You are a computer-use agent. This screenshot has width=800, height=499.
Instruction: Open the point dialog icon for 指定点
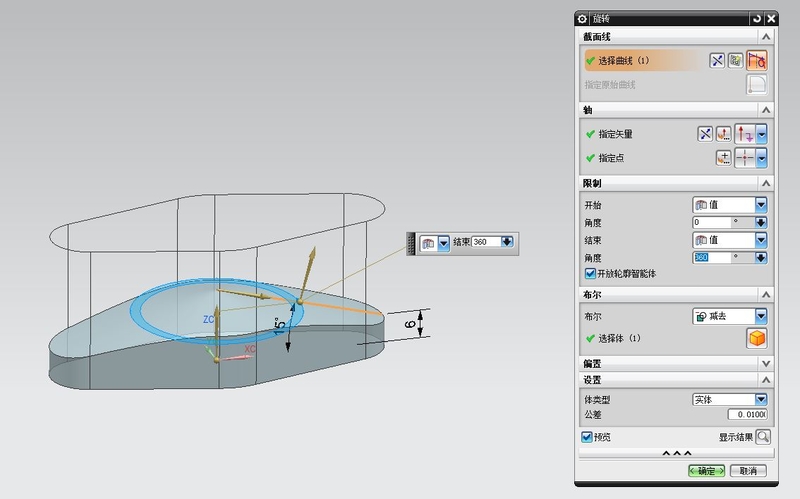(x=723, y=158)
